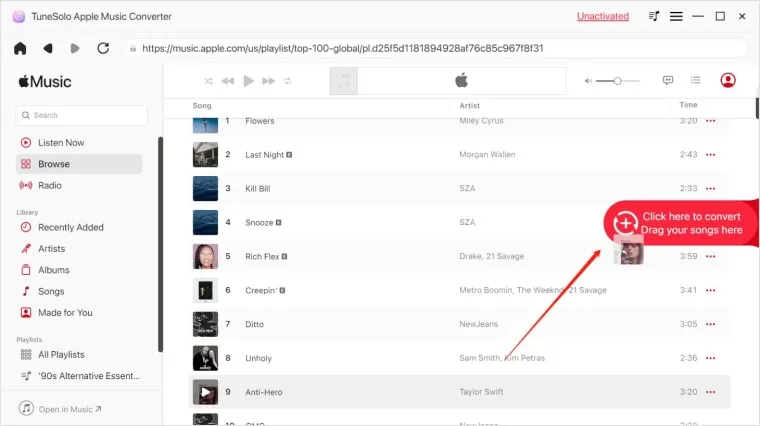
Task: Reload the page with the refresh icon
Action: click(x=103, y=48)
